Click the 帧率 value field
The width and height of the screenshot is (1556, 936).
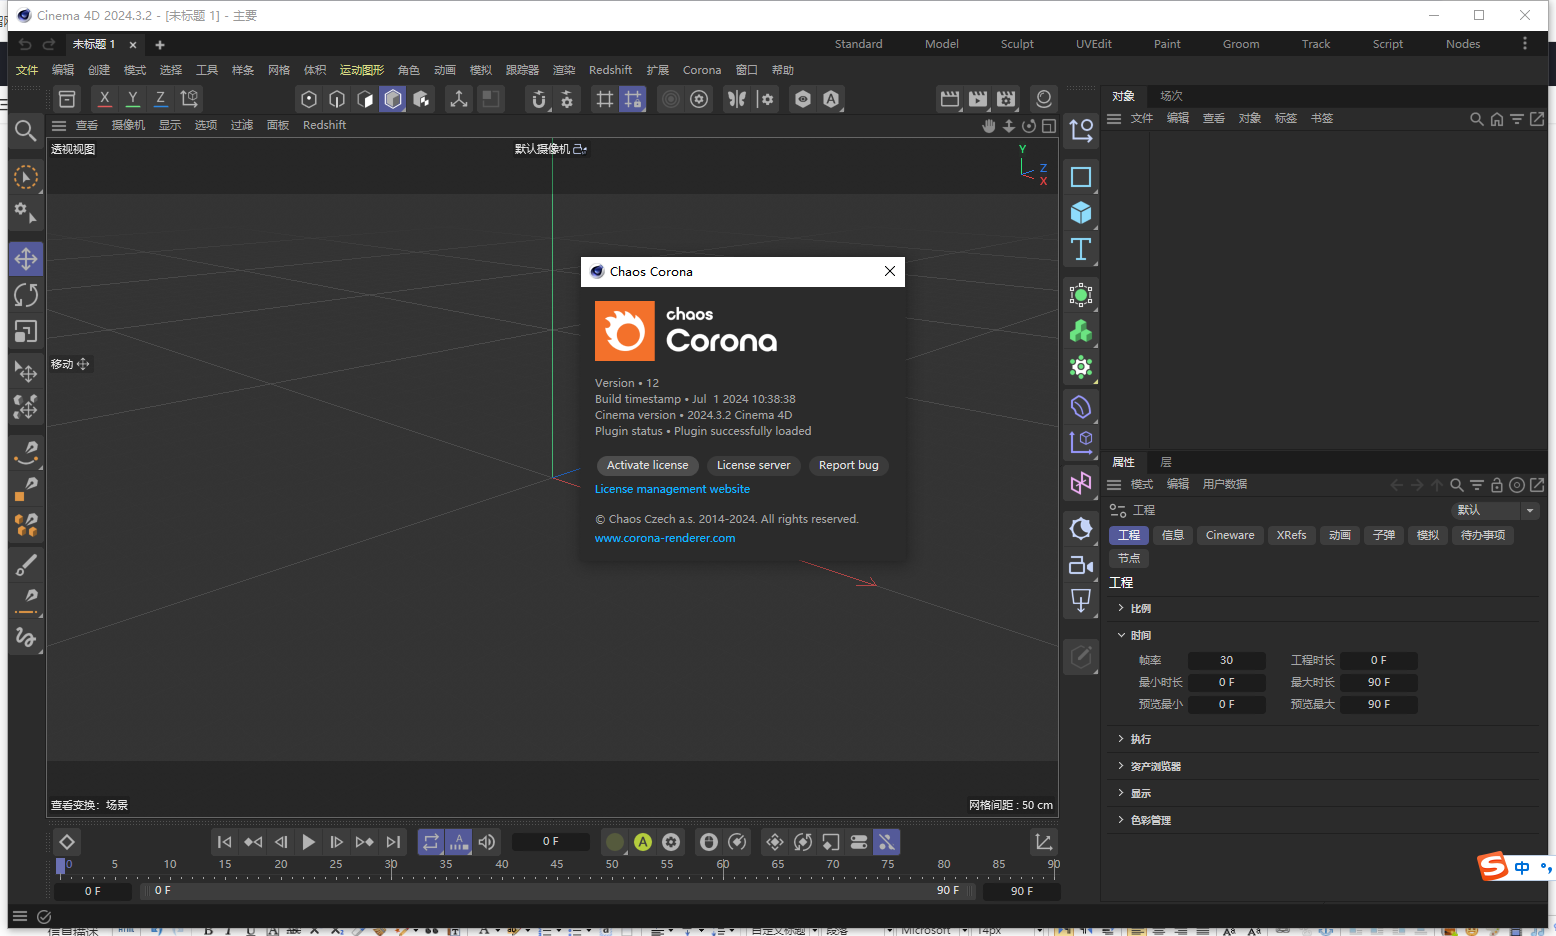1226,660
